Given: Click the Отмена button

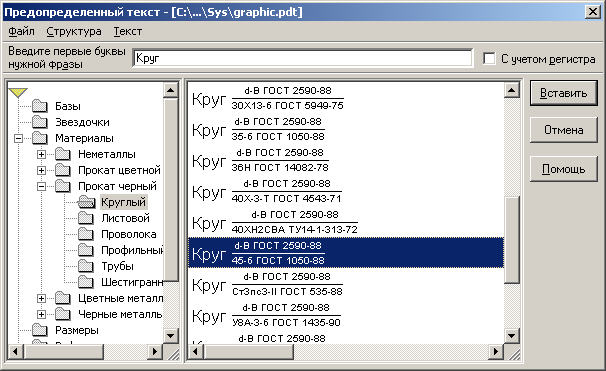Looking at the screenshot, I should 563,130.
